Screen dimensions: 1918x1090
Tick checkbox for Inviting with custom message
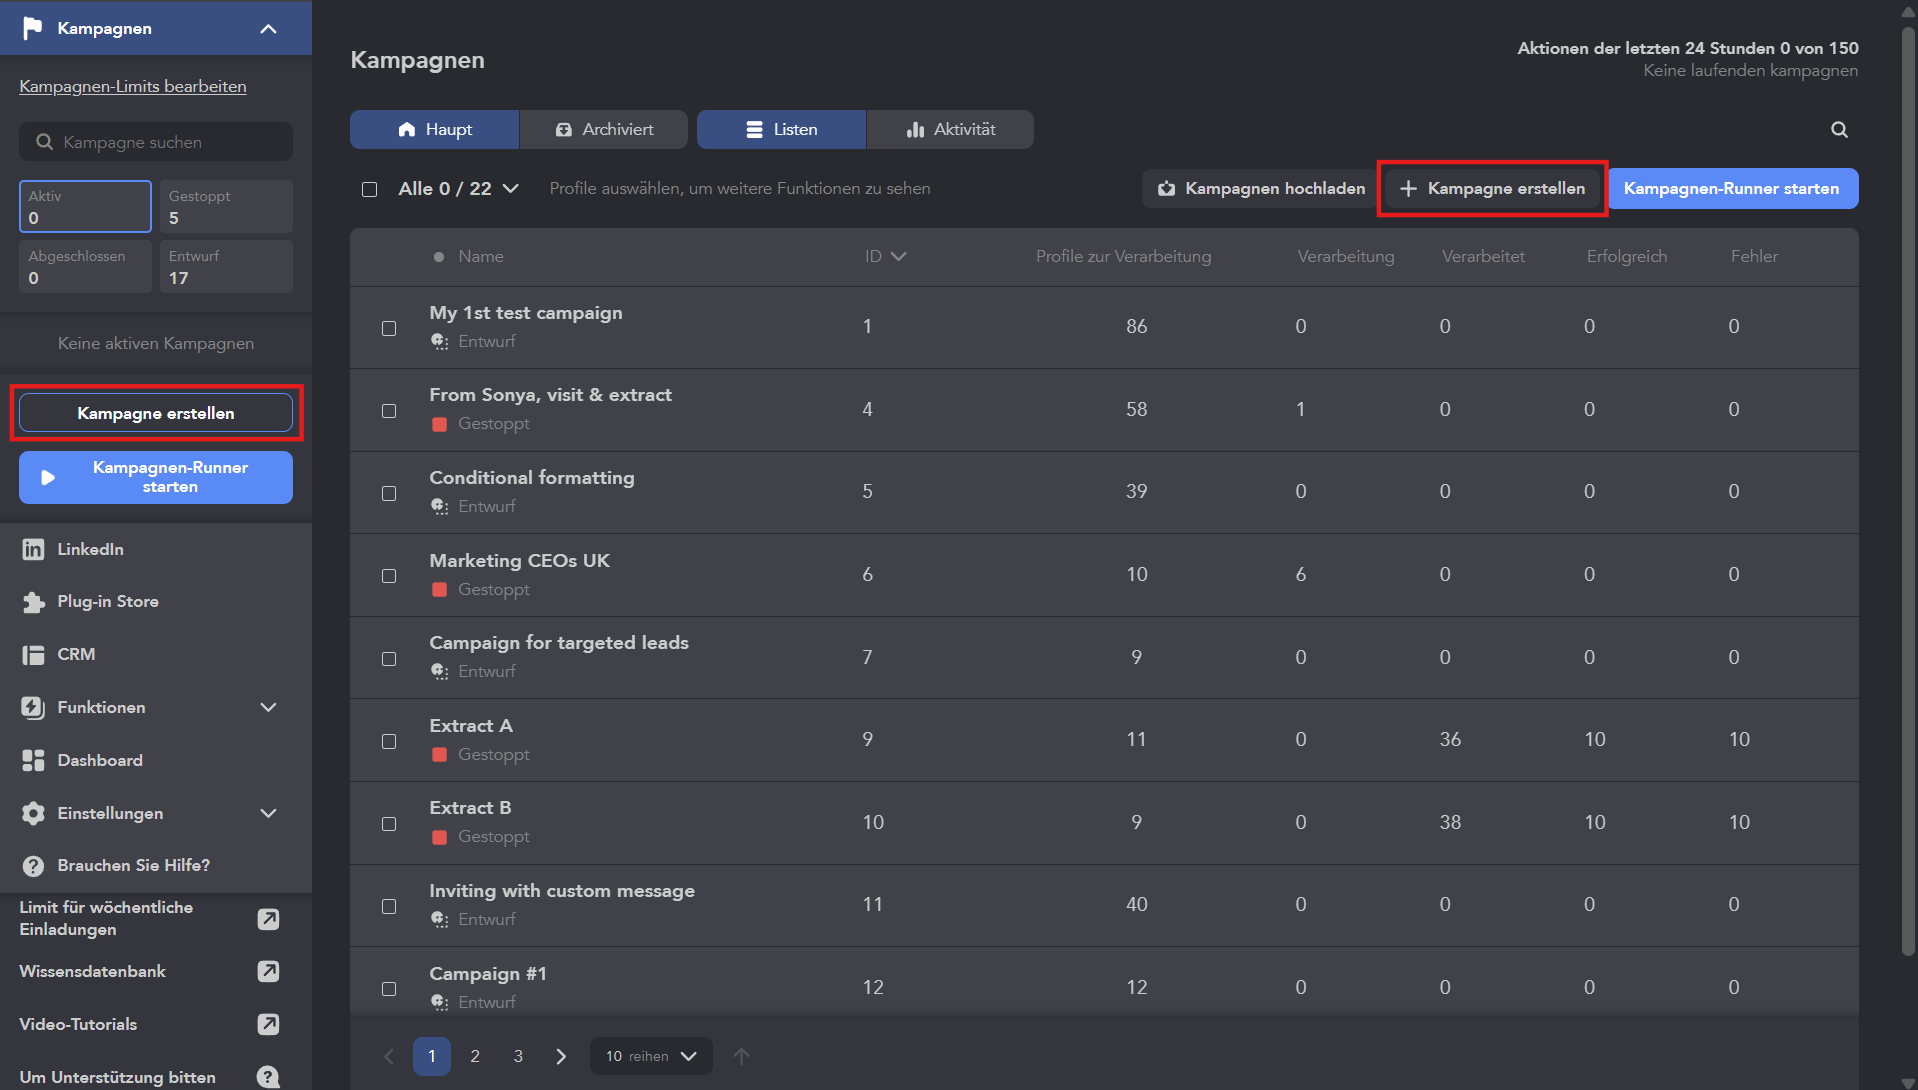[389, 906]
